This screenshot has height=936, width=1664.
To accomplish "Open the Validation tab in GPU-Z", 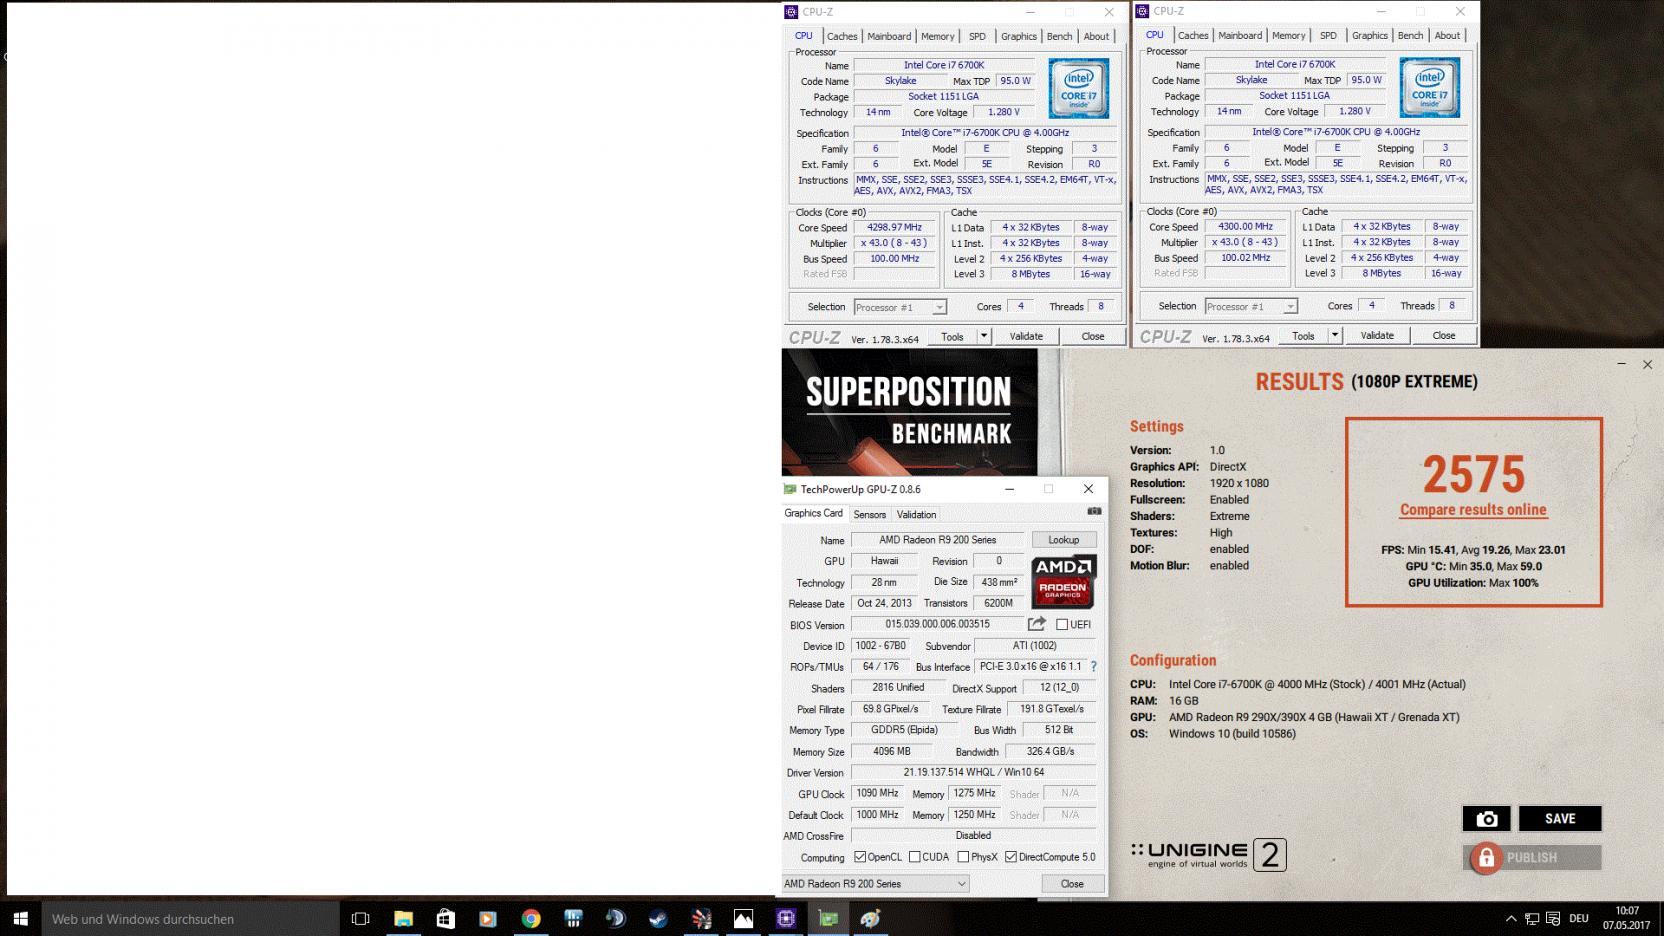I will pyautogui.click(x=916, y=514).
